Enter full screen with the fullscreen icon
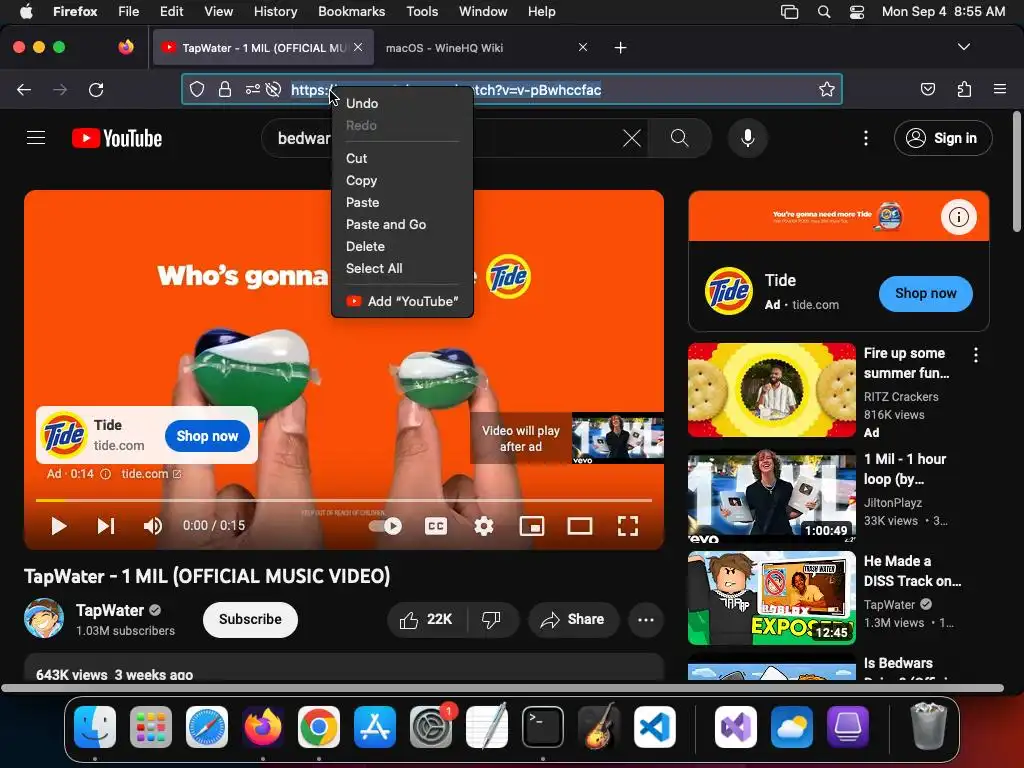This screenshot has height=768, width=1024. 628,526
